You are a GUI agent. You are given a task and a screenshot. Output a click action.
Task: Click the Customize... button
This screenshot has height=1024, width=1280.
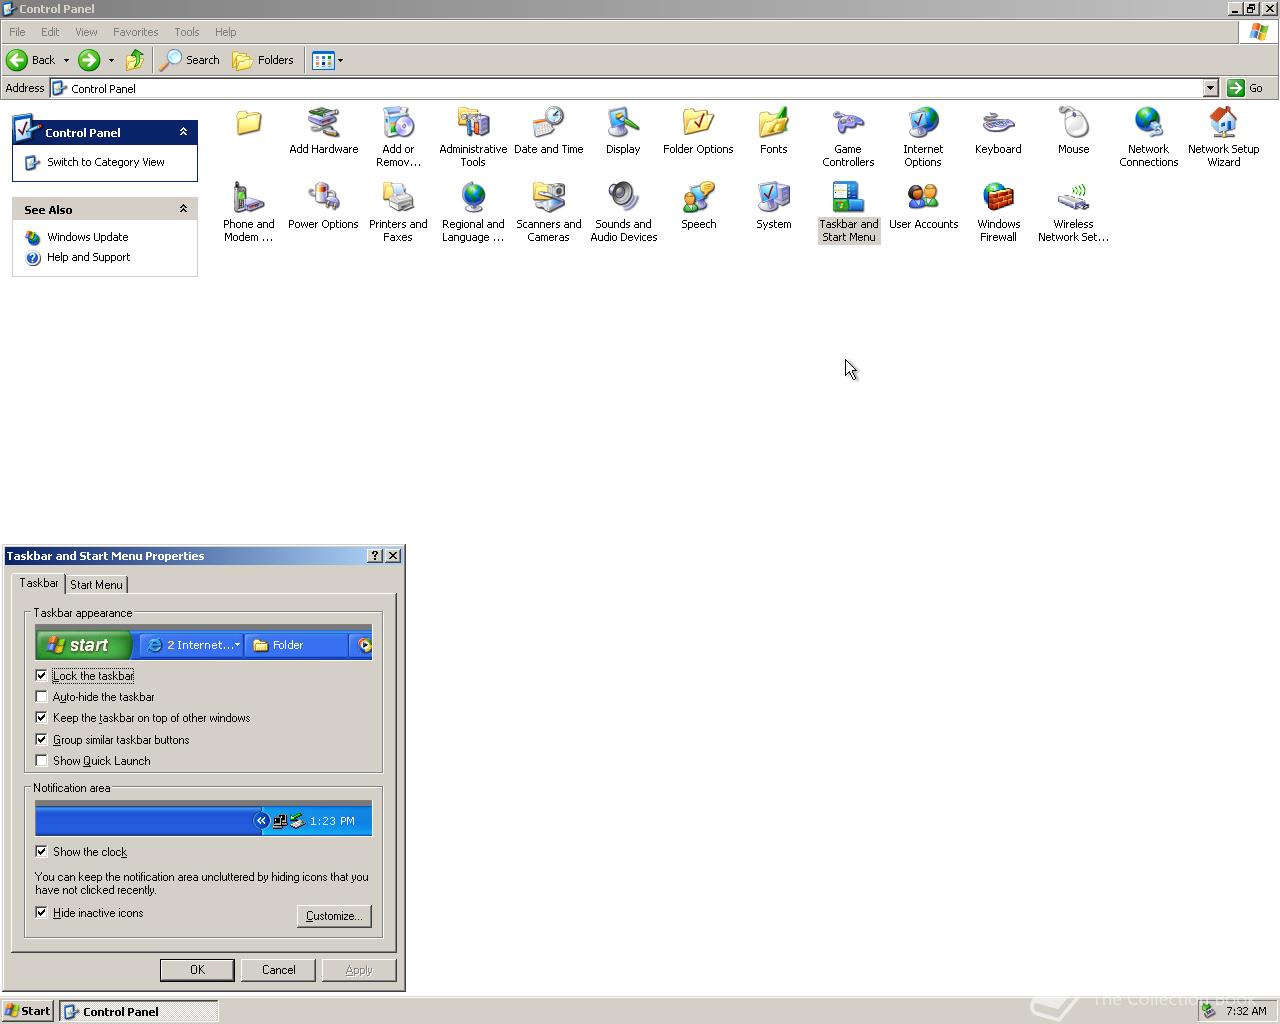[x=334, y=916]
